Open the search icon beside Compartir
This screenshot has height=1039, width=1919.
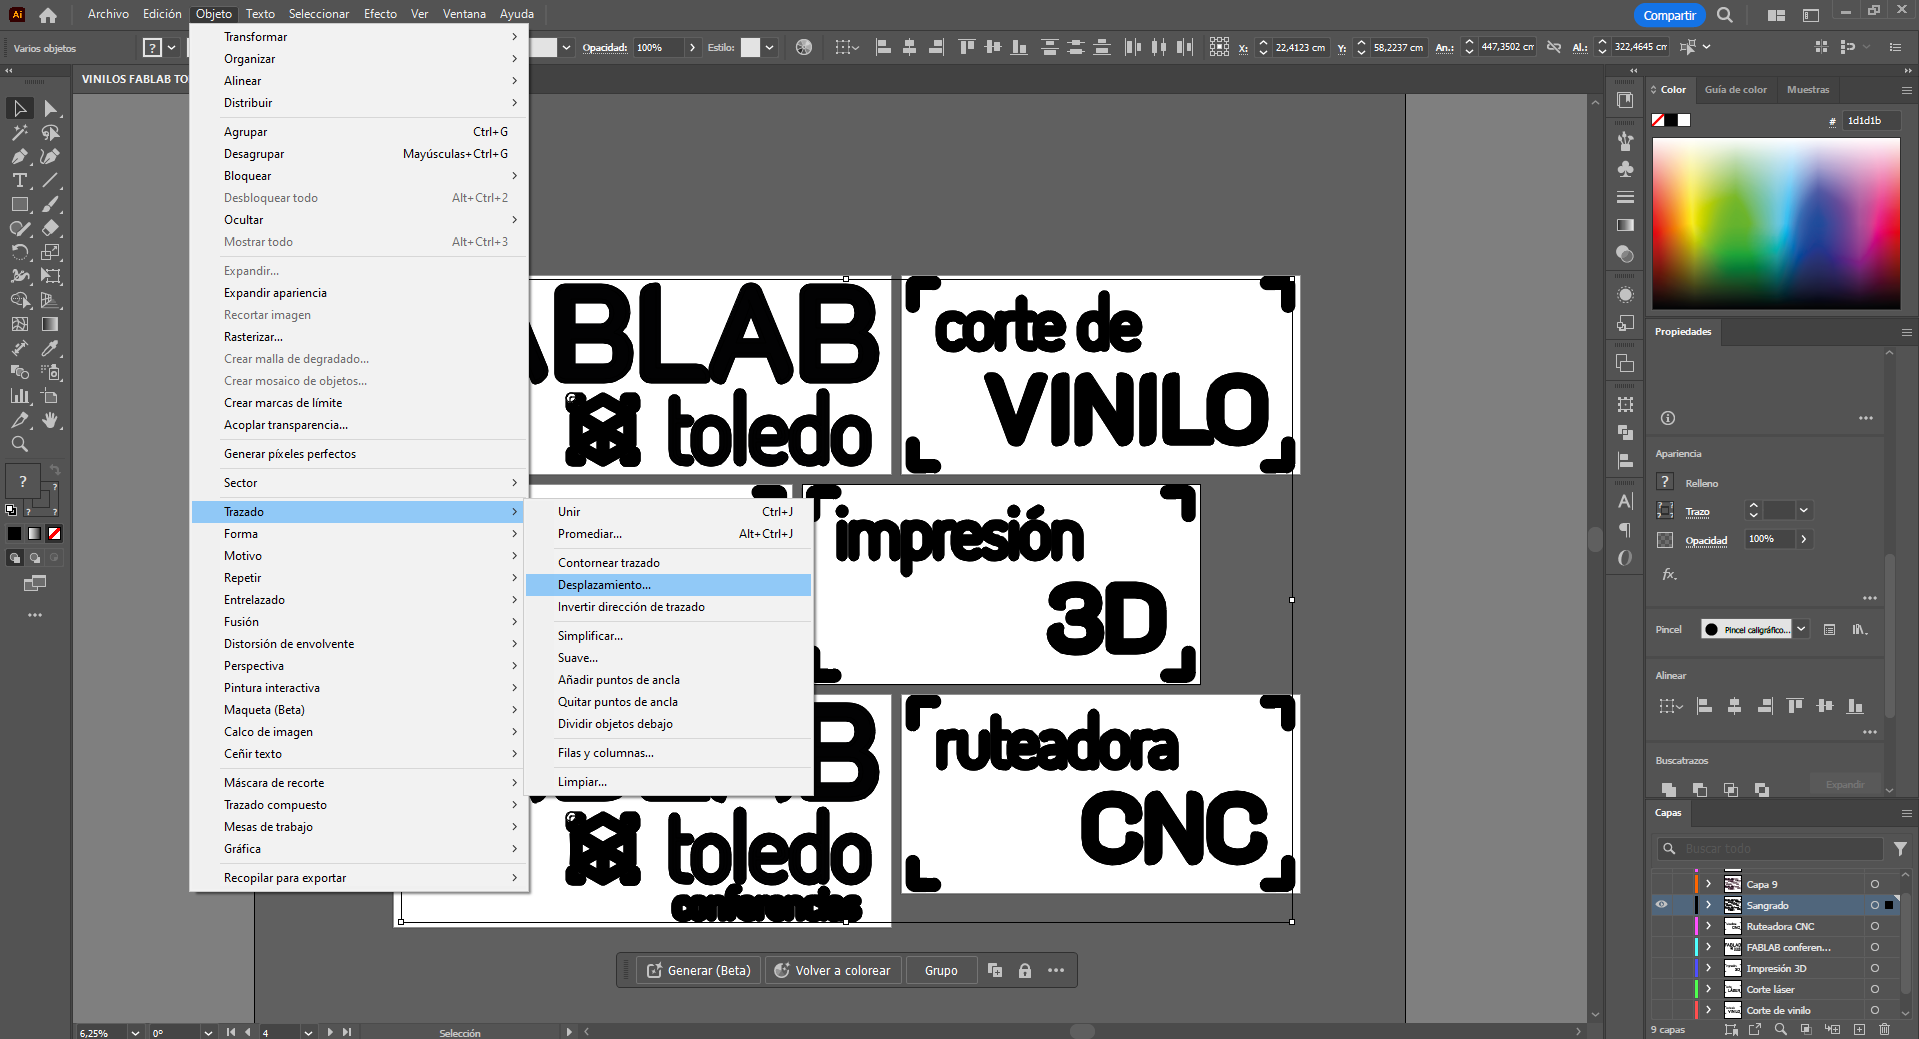point(1725,15)
